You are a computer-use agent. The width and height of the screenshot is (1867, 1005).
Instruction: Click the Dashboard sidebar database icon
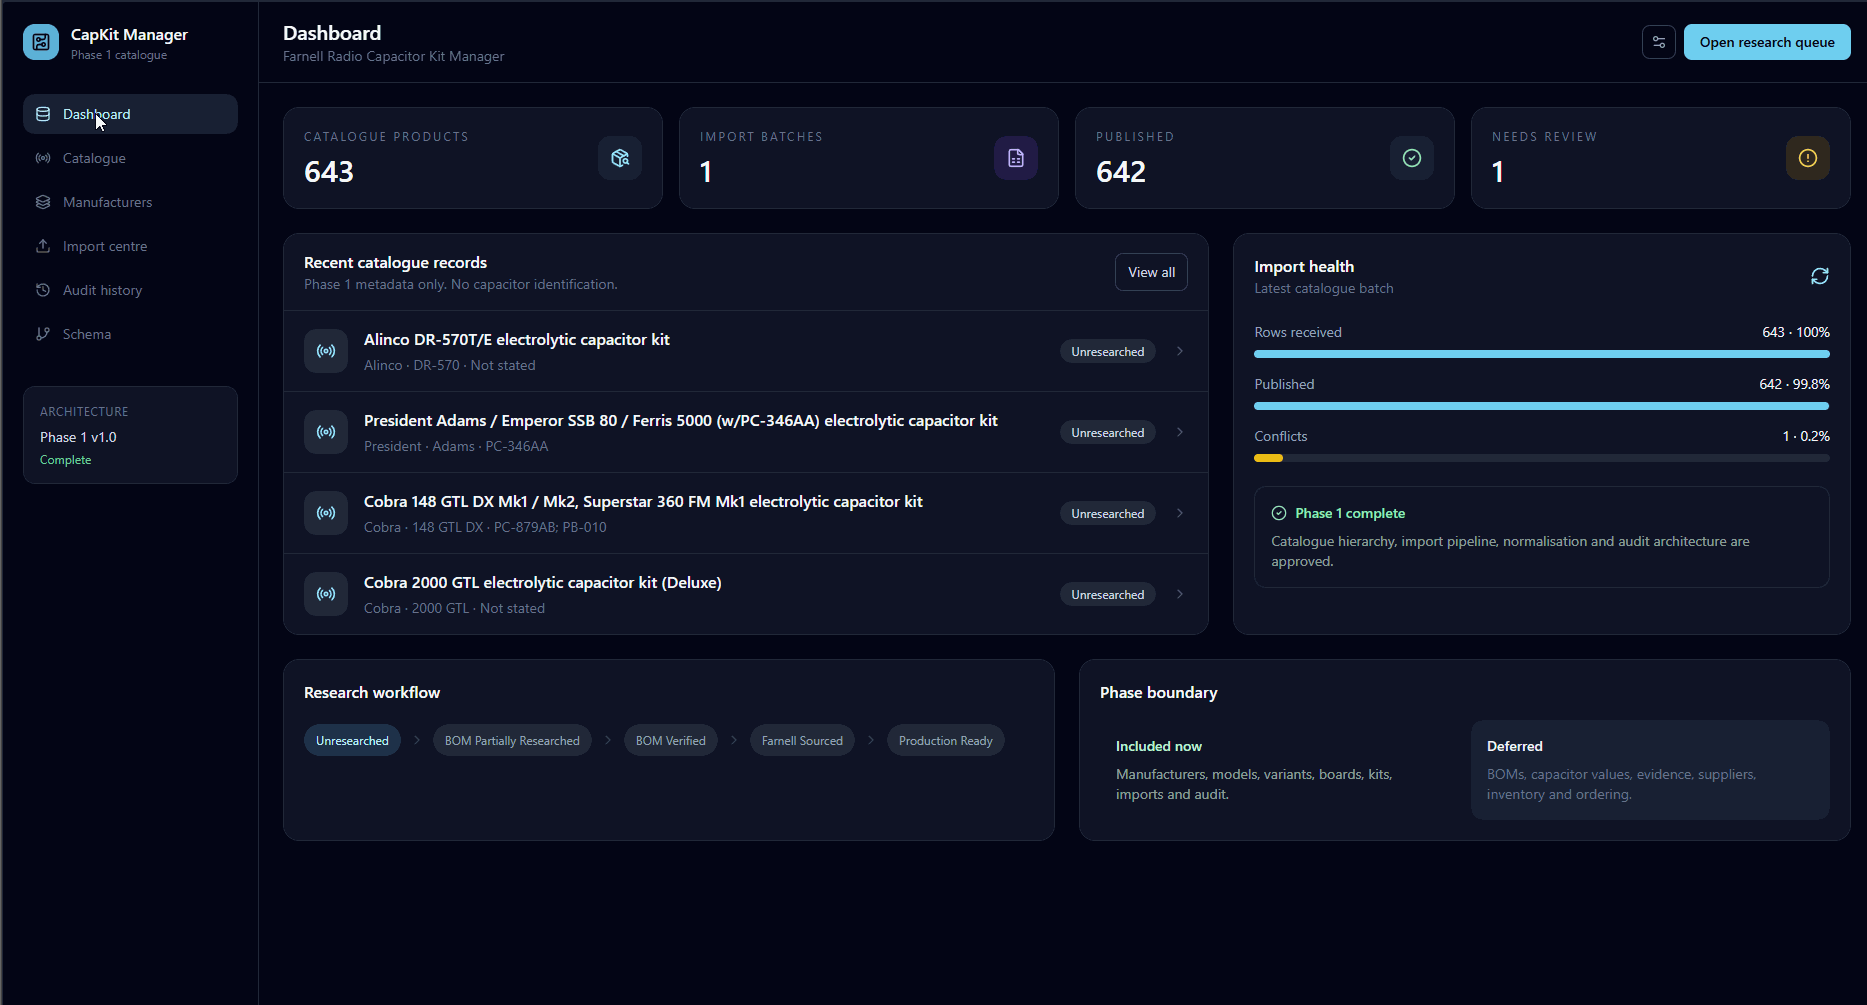tap(43, 114)
